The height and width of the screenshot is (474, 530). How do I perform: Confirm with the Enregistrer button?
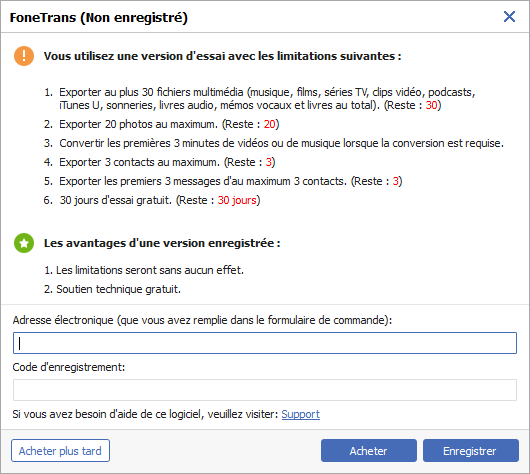(x=471, y=451)
